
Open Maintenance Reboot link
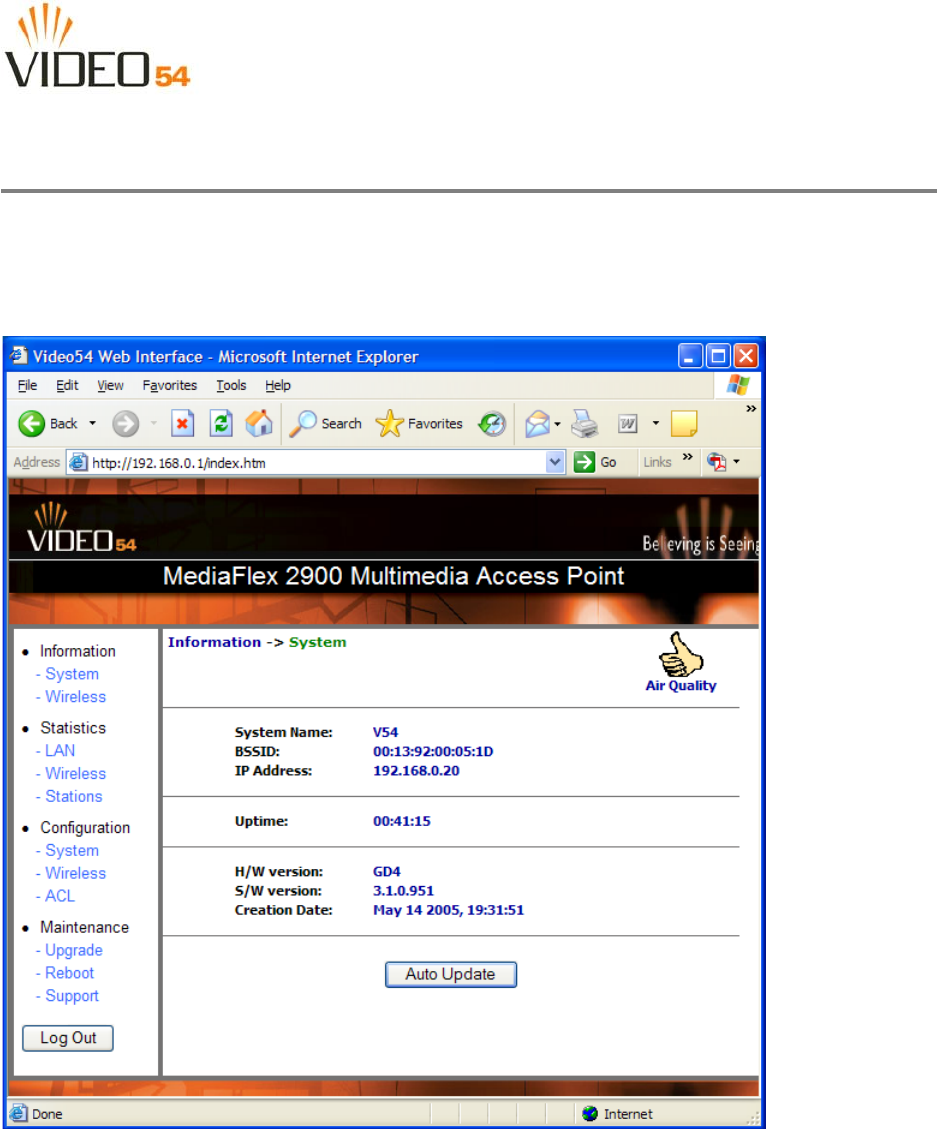click(x=69, y=973)
